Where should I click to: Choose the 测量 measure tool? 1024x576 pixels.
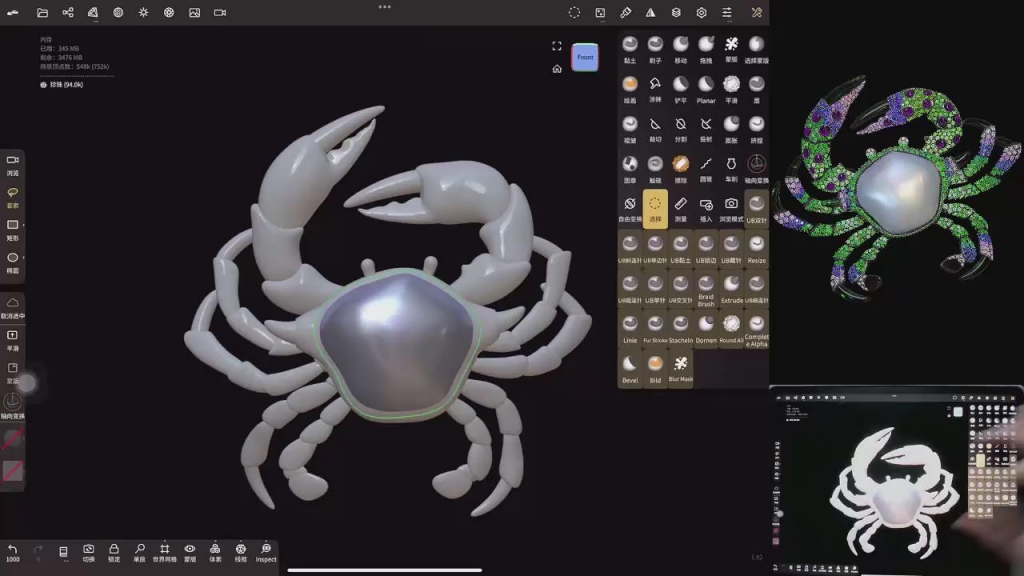pos(680,209)
